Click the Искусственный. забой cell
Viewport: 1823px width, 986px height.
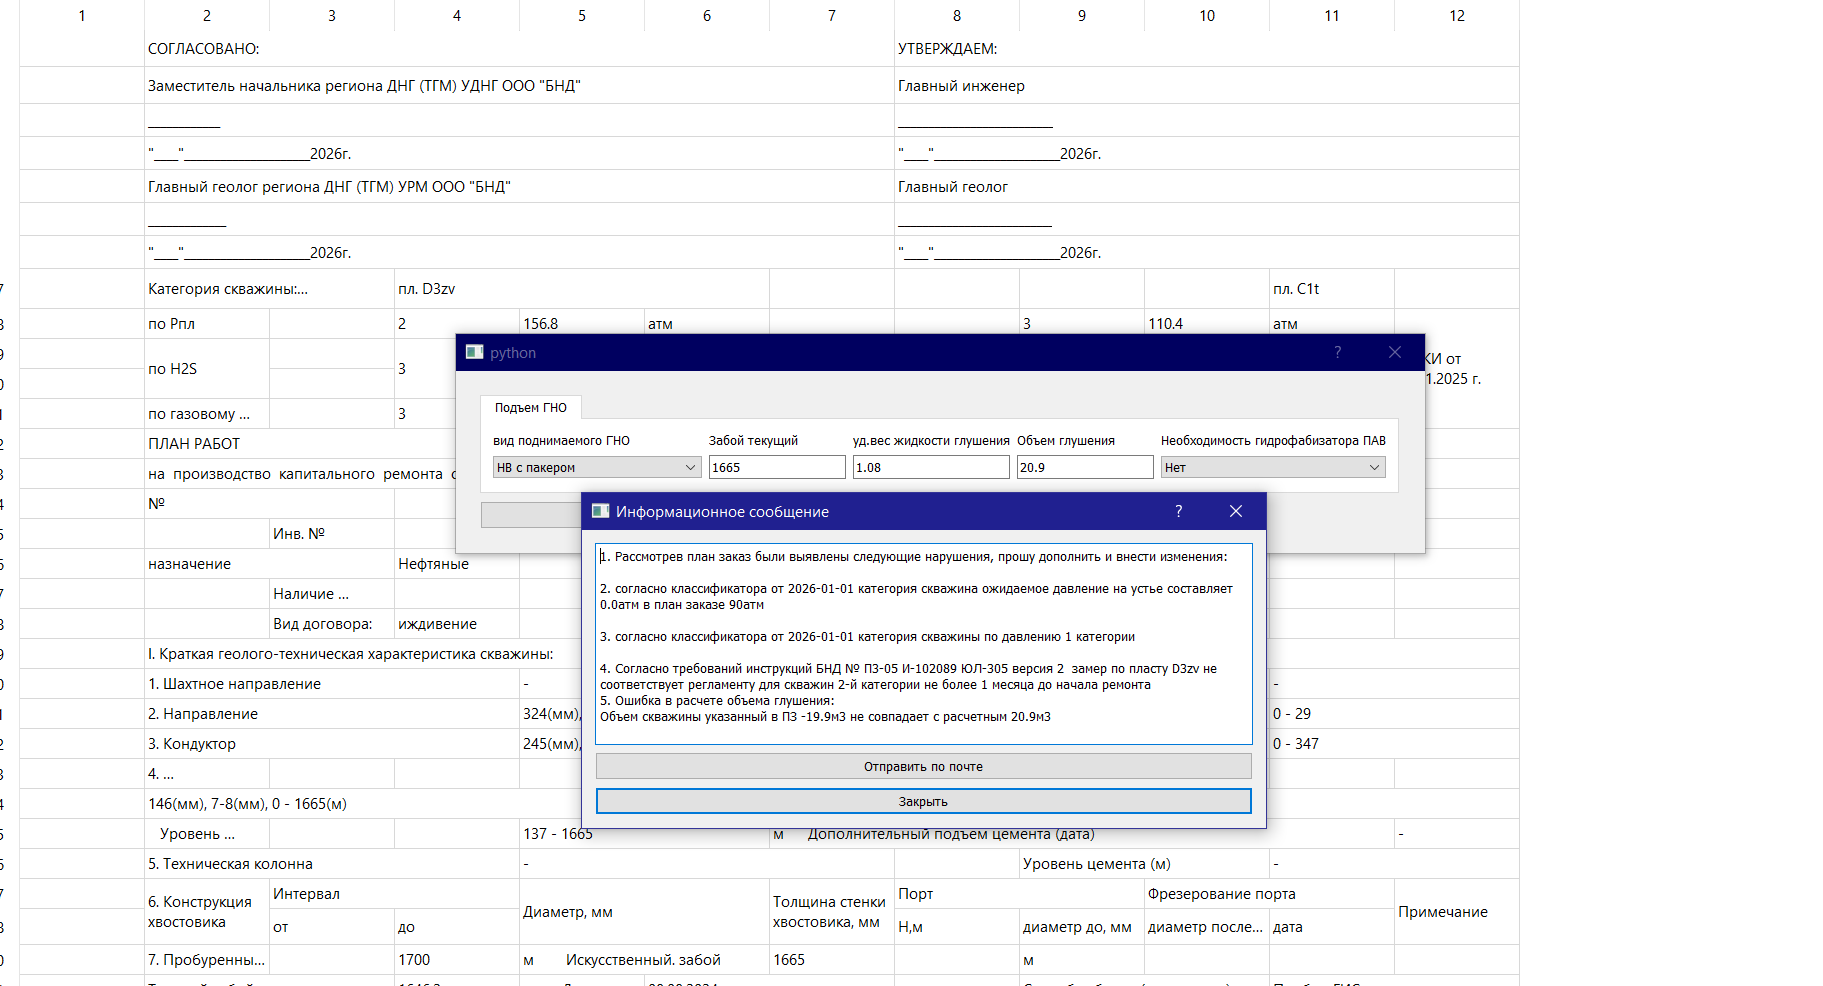coord(643,960)
